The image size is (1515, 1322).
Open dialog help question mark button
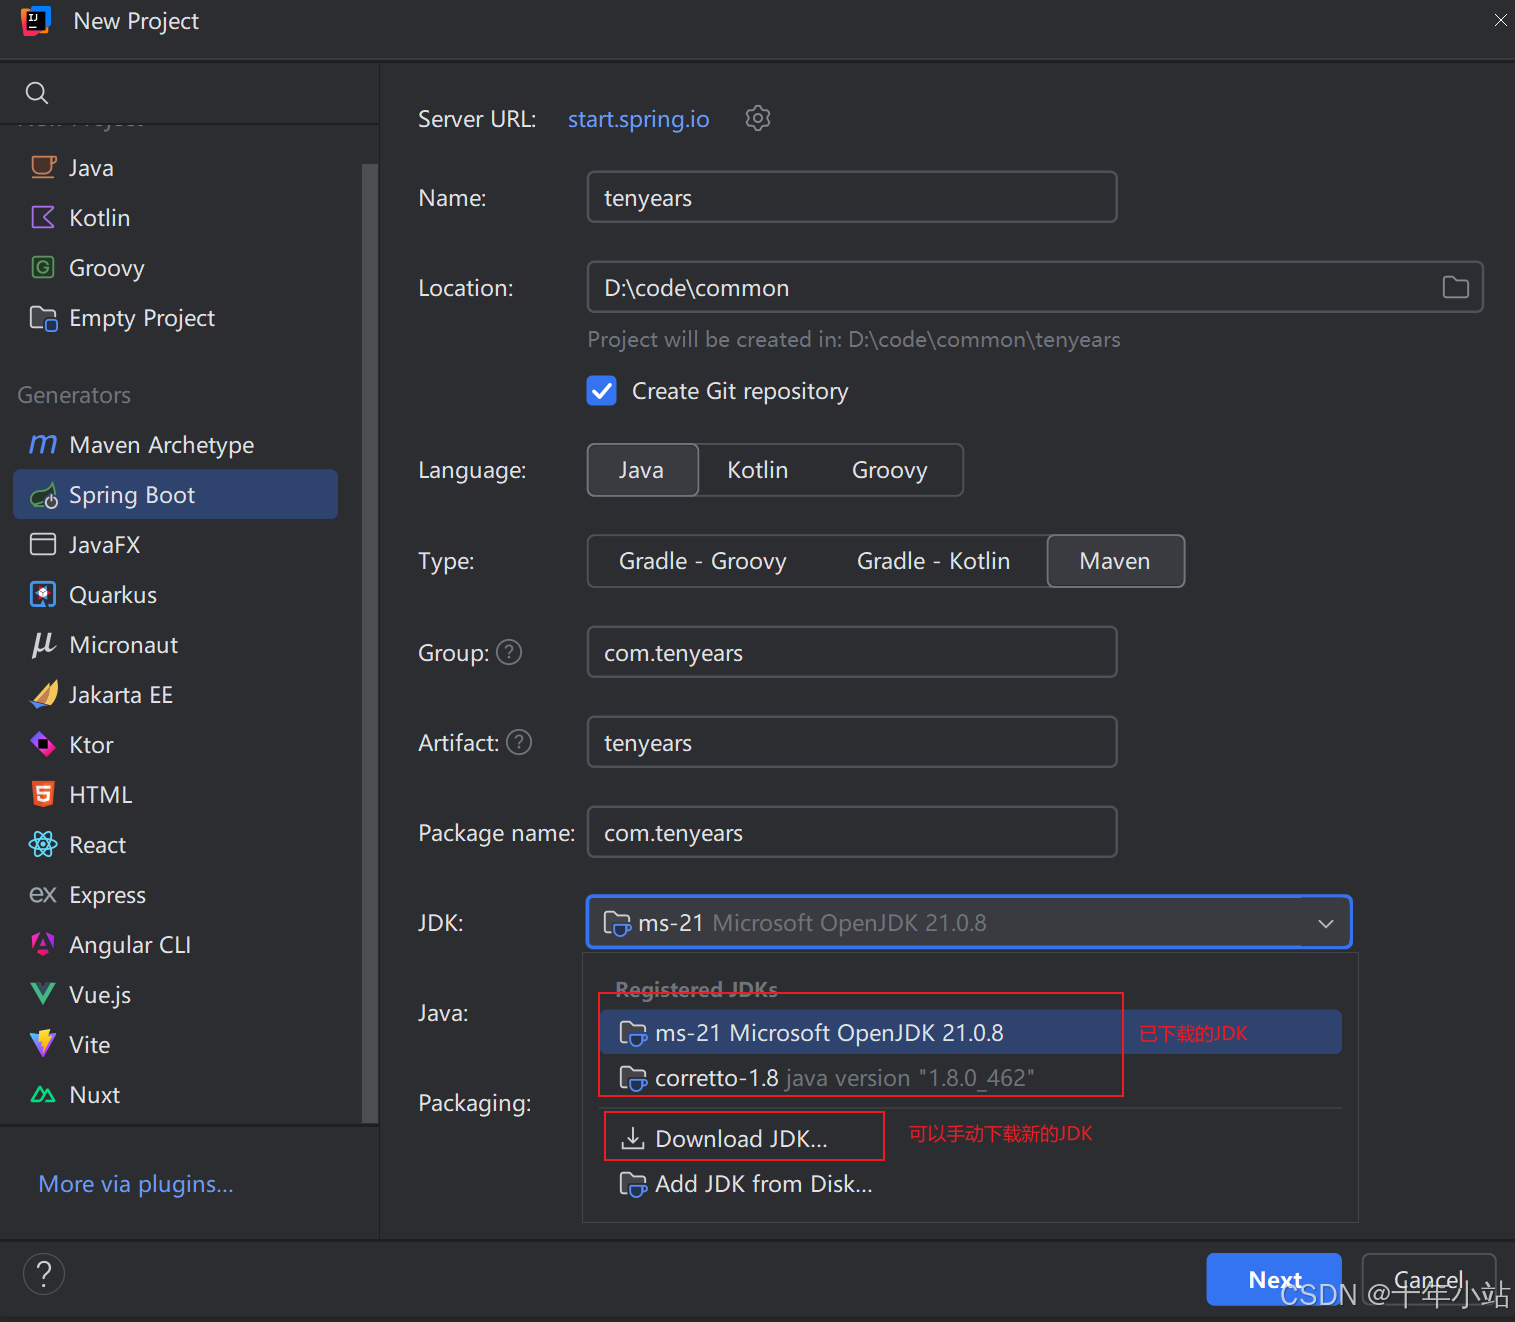tap(44, 1274)
